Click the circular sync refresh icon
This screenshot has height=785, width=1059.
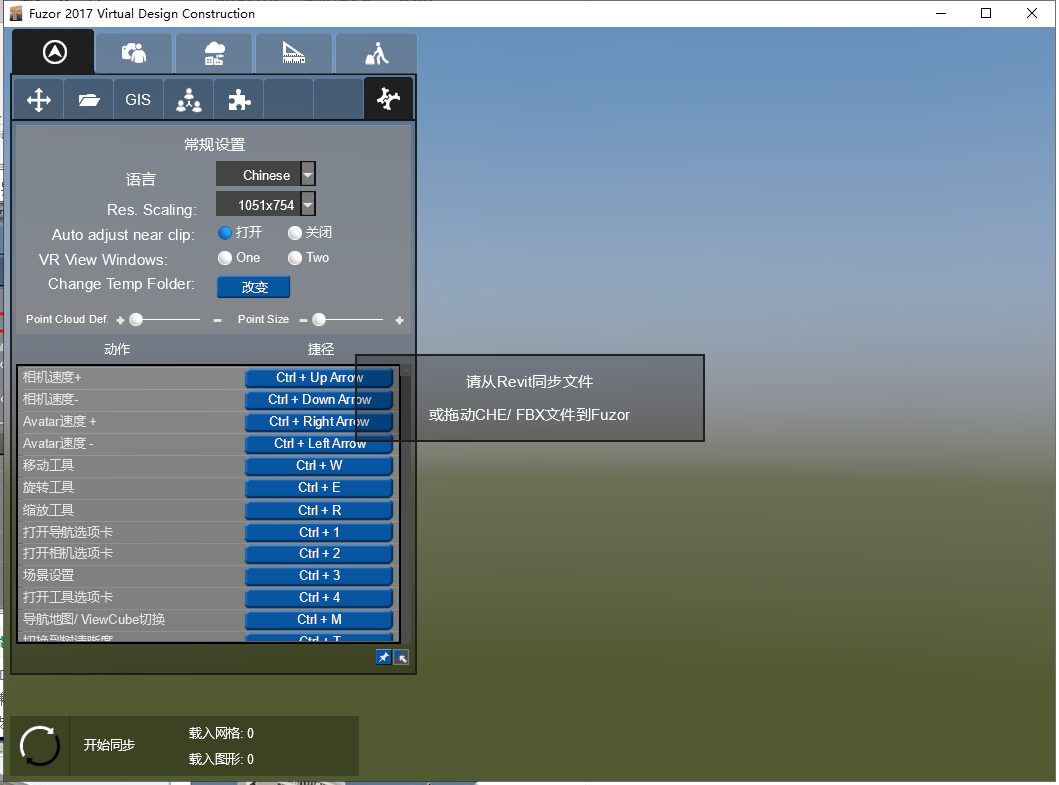[39, 746]
